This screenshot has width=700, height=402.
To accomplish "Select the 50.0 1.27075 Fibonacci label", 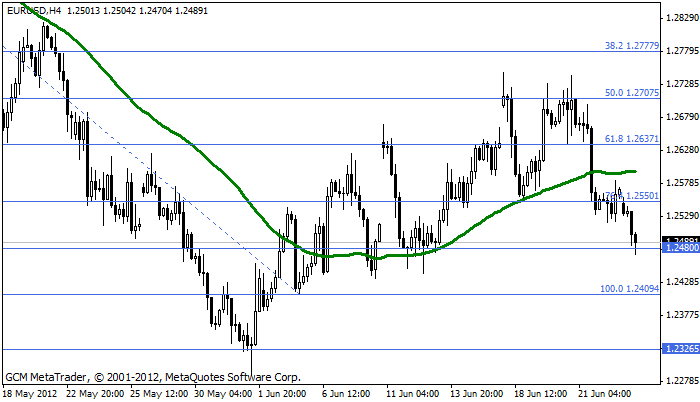I will (x=632, y=93).
